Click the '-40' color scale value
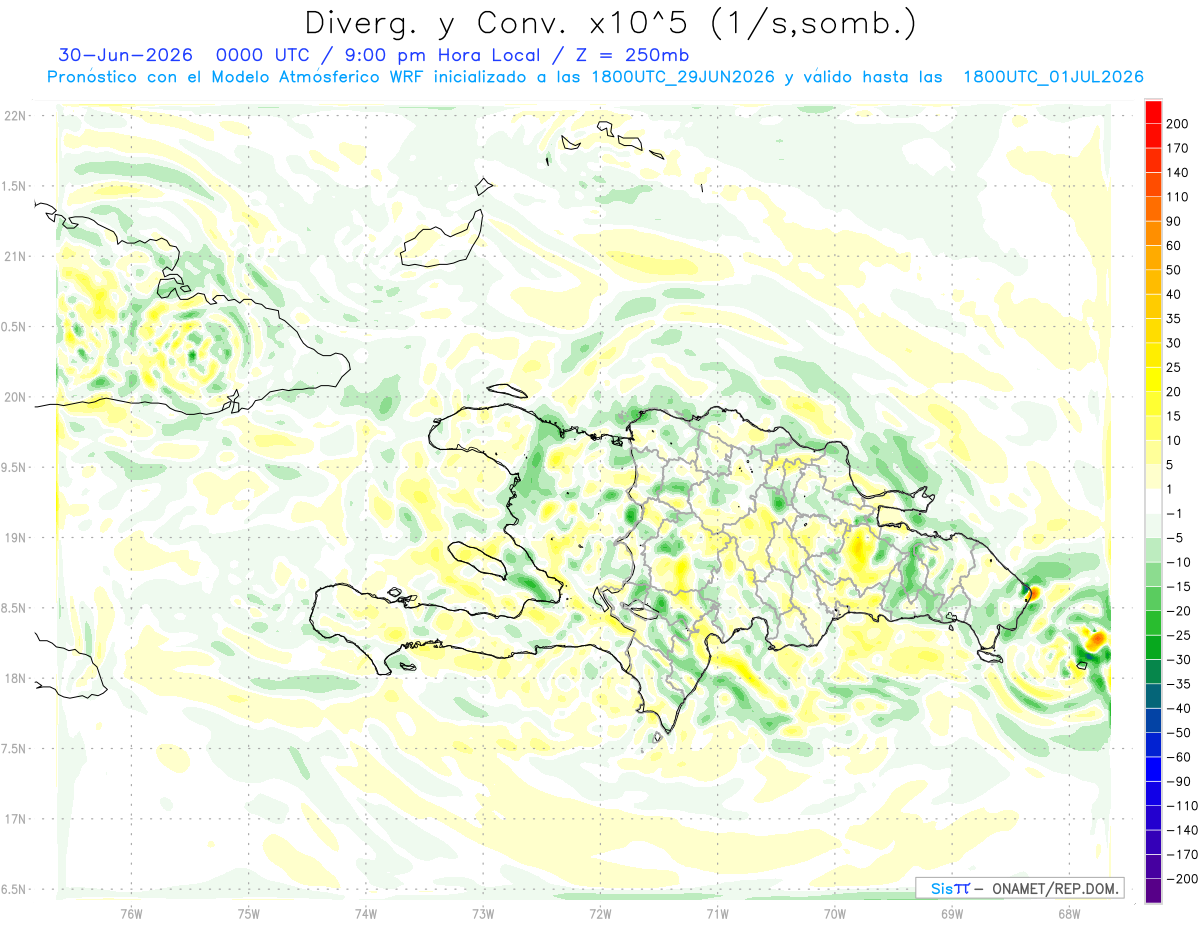 (x=1180, y=709)
